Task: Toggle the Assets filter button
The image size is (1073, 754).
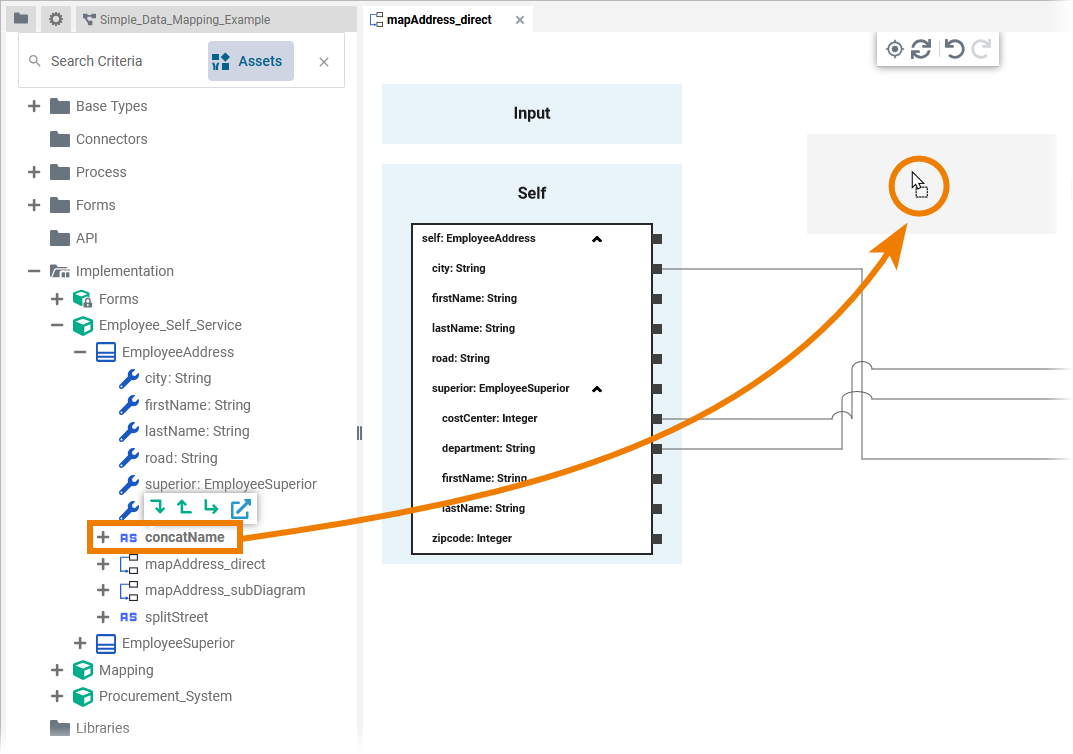Action: 250,61
